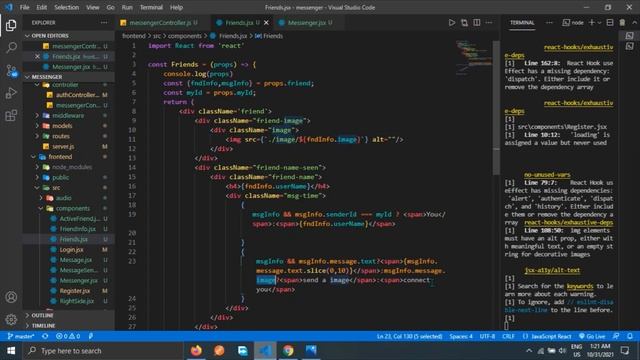Go to line via Ln 23, Col 130
Viewport: 640px width, 360px height.
pyautogui.click(x=409, y=336)
